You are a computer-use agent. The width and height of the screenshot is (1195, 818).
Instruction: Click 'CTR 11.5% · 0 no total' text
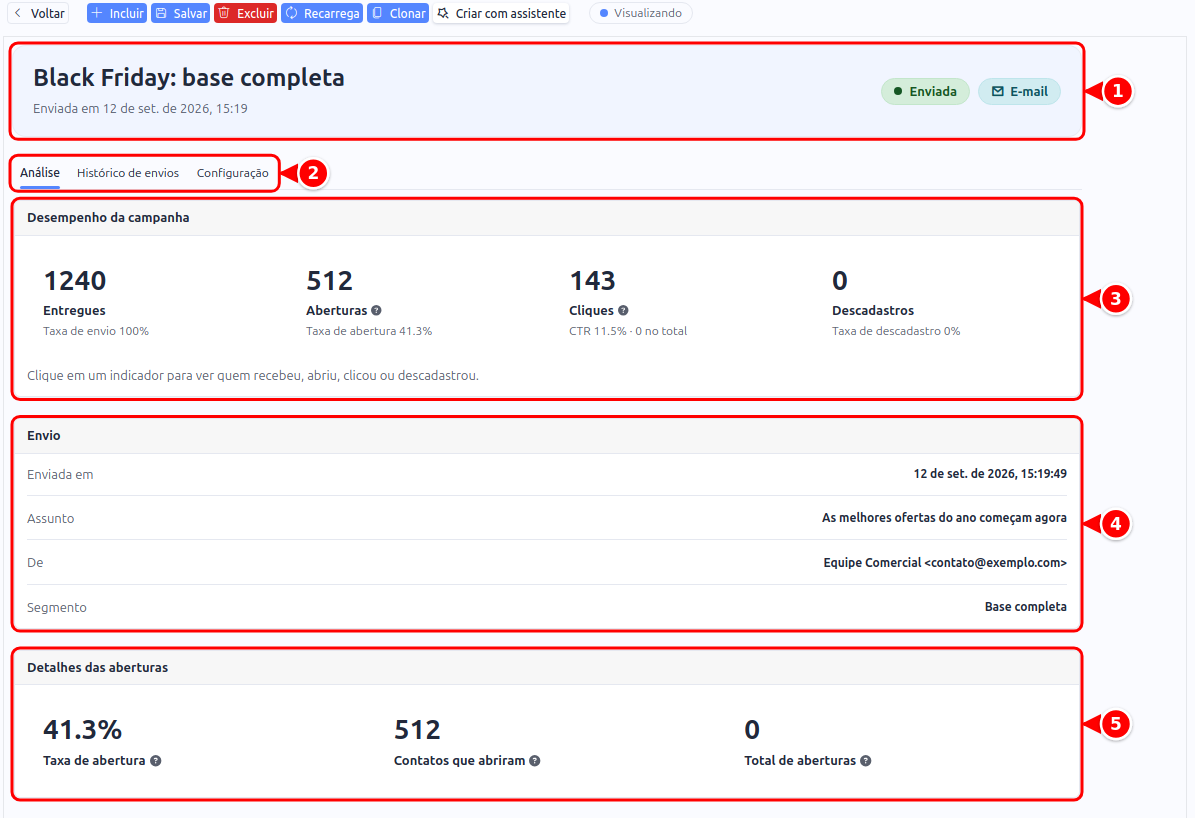pyautogui.click(x=628, y=332)
